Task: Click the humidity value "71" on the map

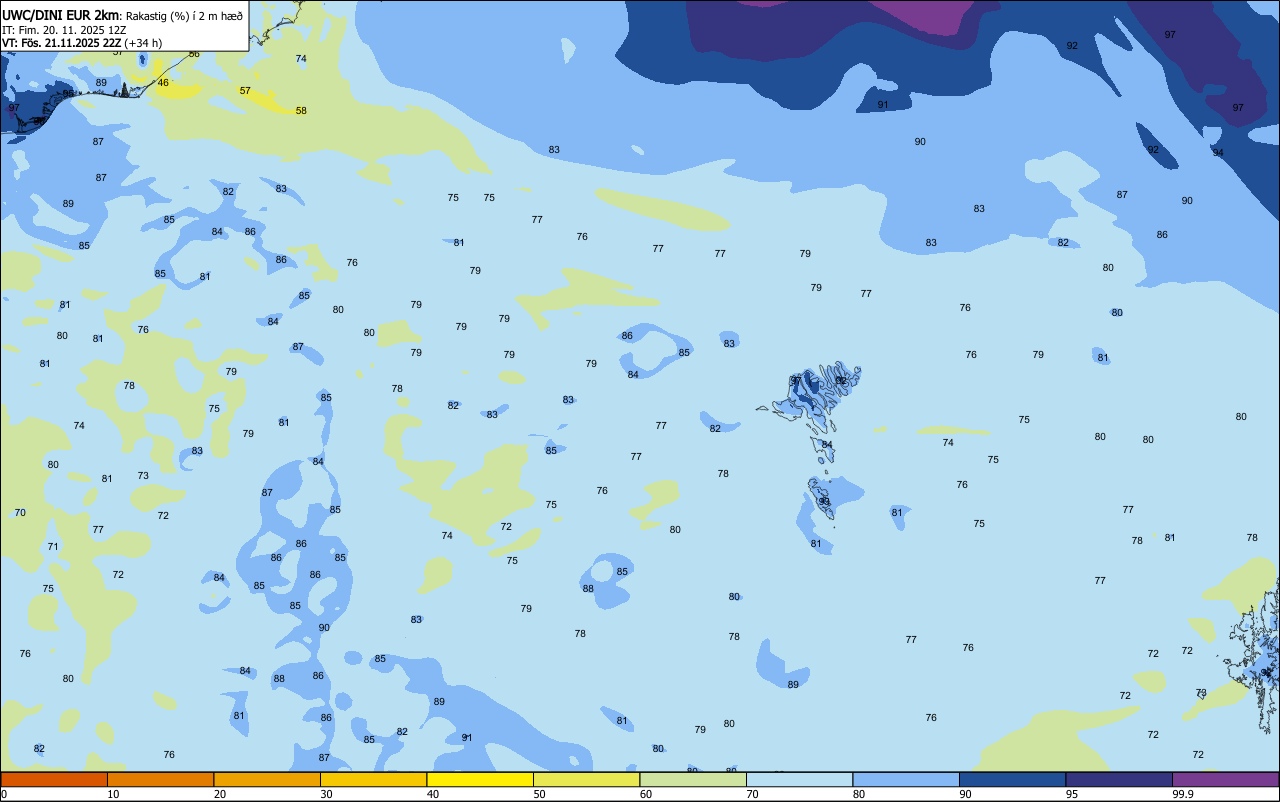Action: [53, 547]
